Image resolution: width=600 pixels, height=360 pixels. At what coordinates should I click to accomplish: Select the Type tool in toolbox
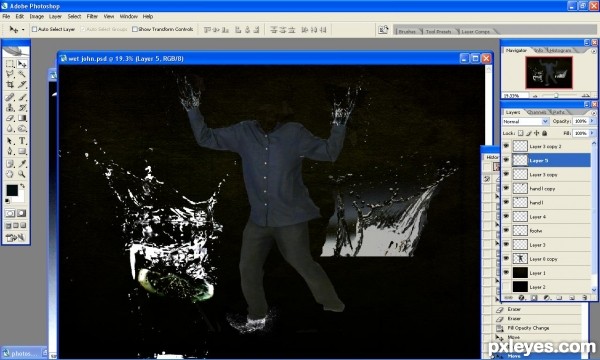pyautogui.click(x=22, y=141)
